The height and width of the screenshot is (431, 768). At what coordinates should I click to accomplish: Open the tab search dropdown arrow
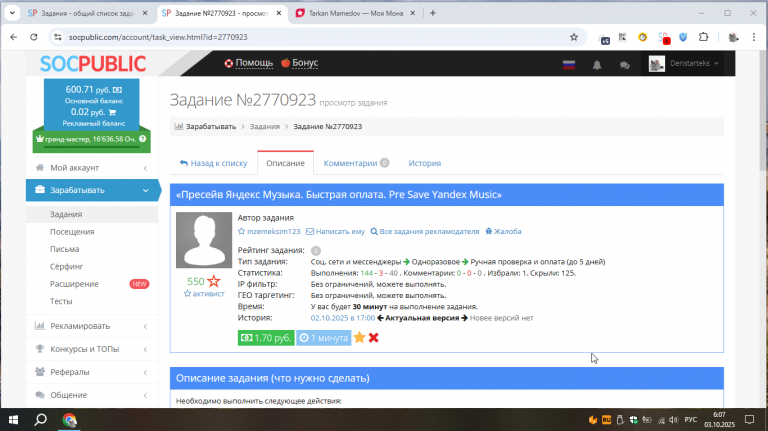pos(12,13)
